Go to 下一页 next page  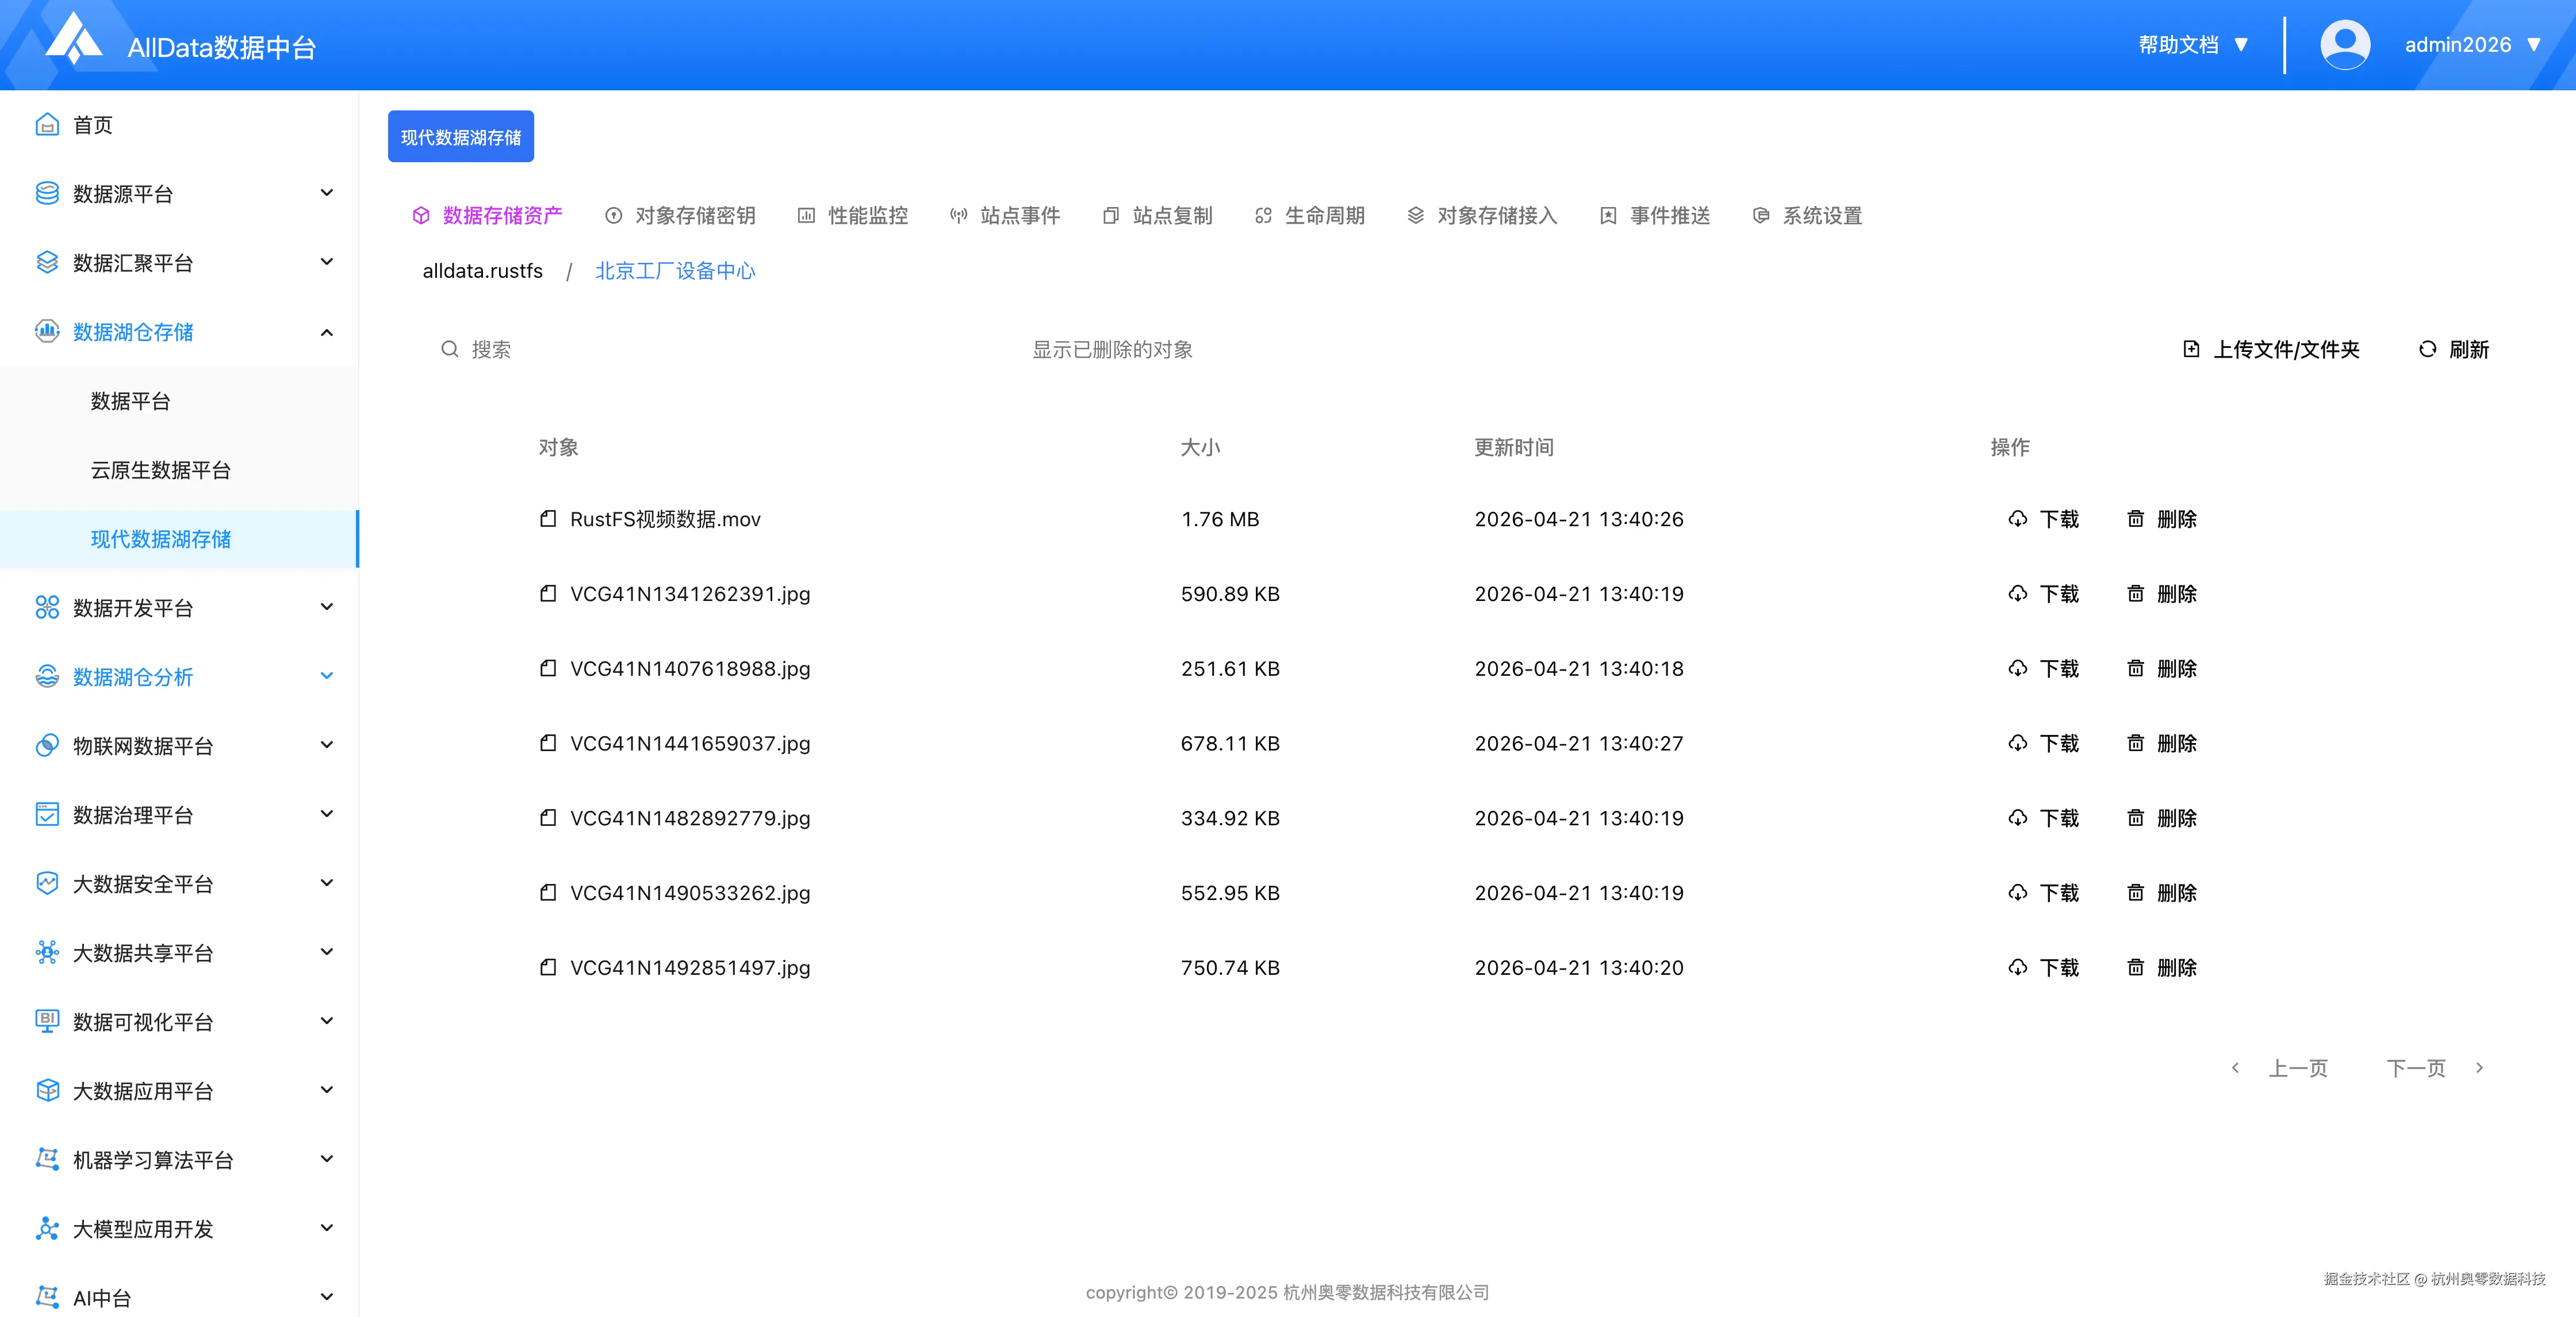[x=2414, y=1068]
